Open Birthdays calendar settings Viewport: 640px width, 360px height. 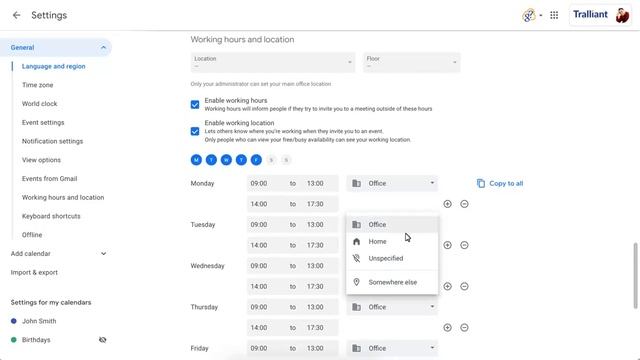[36, 340]
